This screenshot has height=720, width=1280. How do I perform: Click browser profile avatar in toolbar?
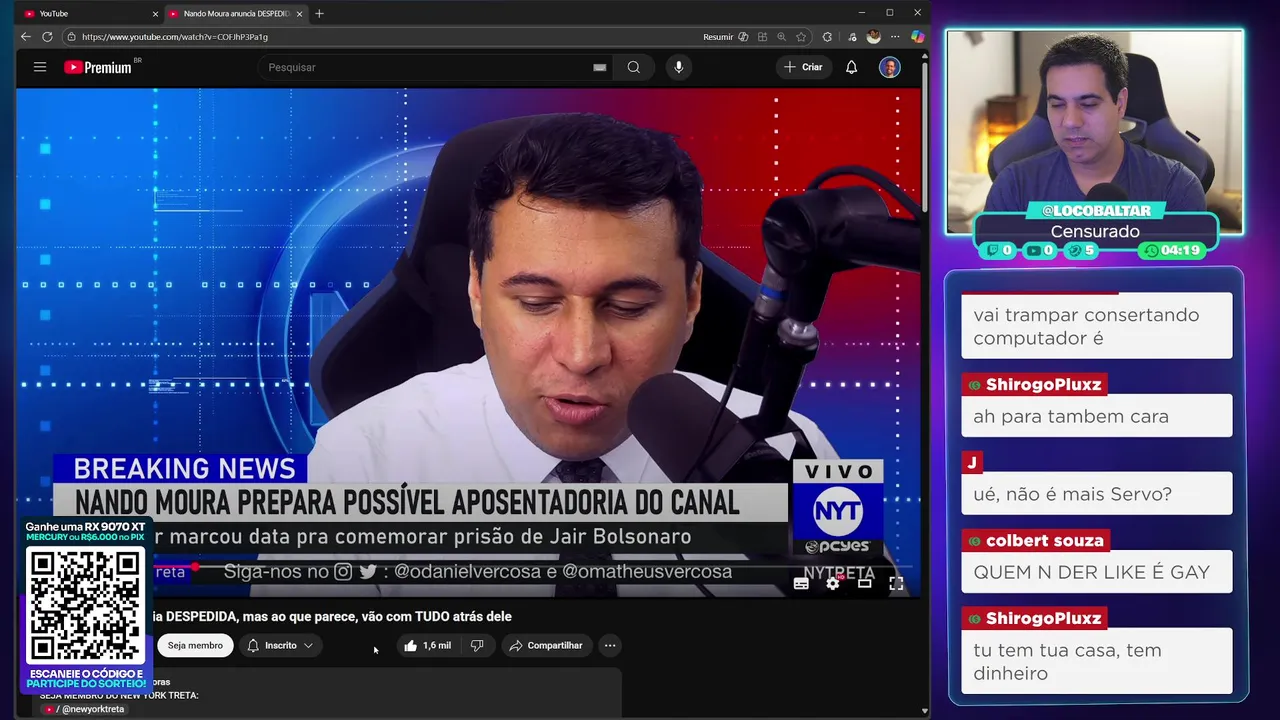pos(874,37)
